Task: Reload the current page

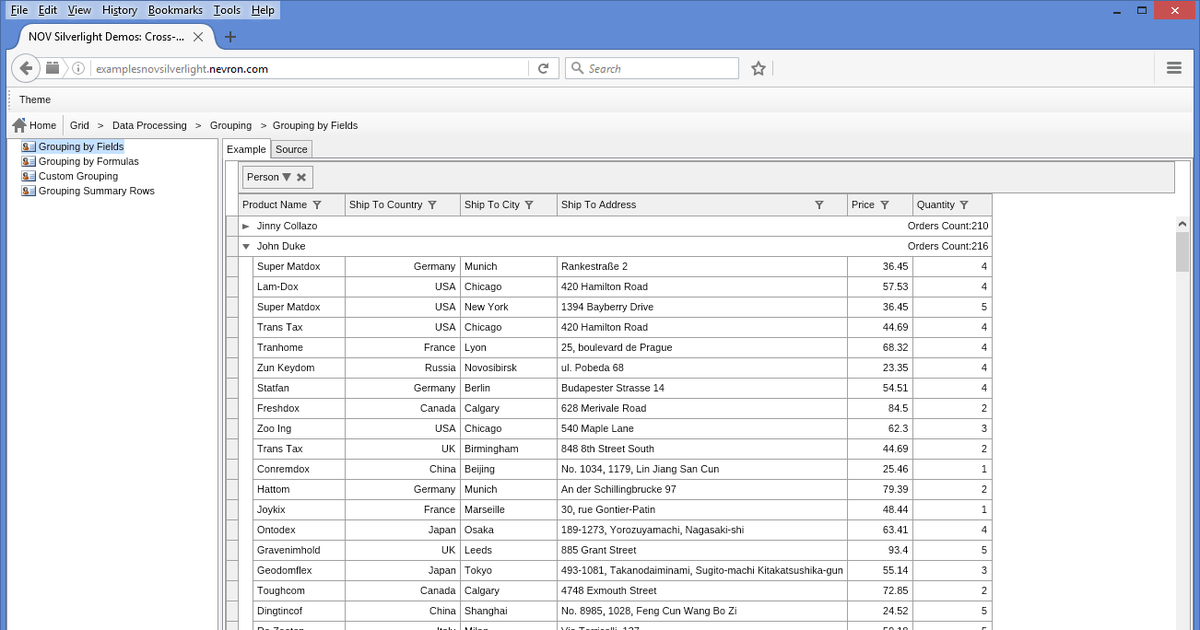Action: pyautogui.click(x=542, y=68)
